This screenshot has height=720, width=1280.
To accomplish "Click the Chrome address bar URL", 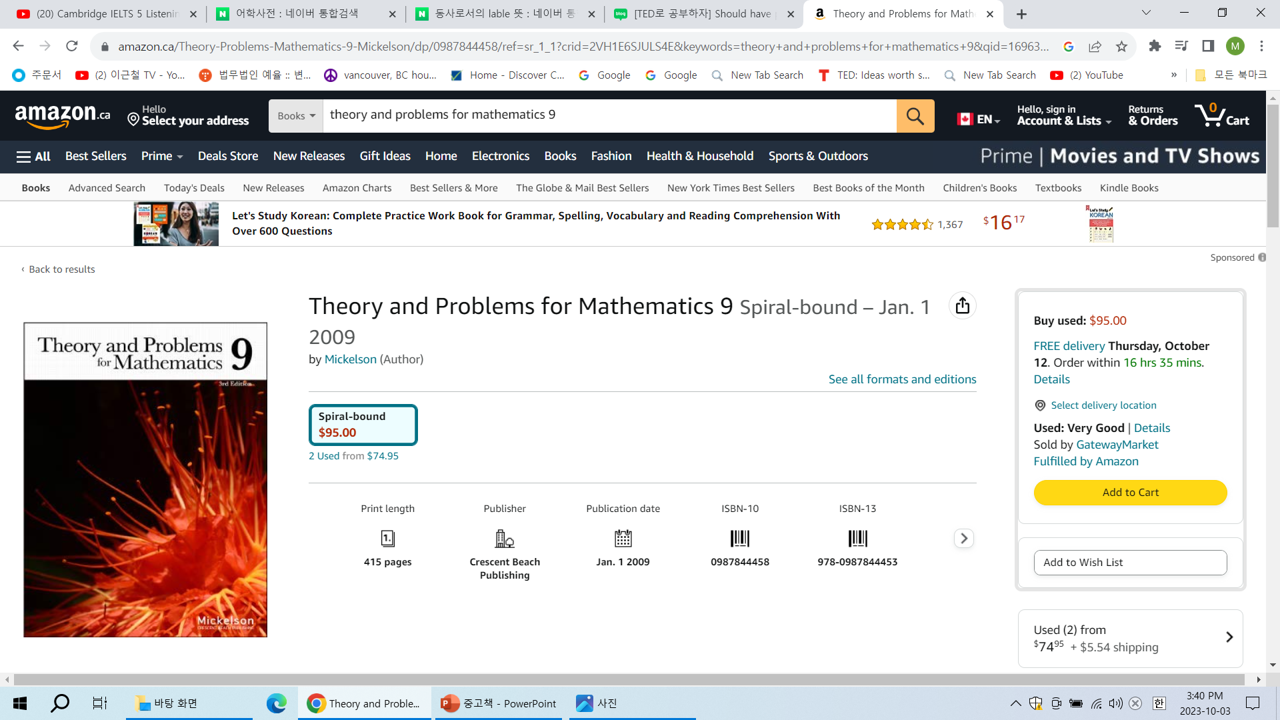I will (583, 46).
